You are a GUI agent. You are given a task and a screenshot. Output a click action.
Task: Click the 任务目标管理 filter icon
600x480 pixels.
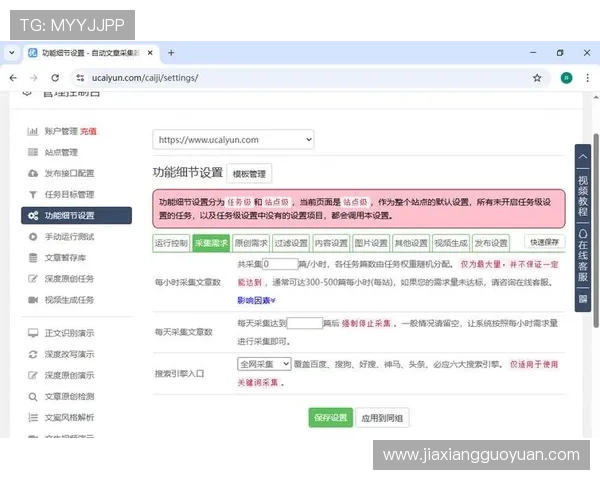33,195
